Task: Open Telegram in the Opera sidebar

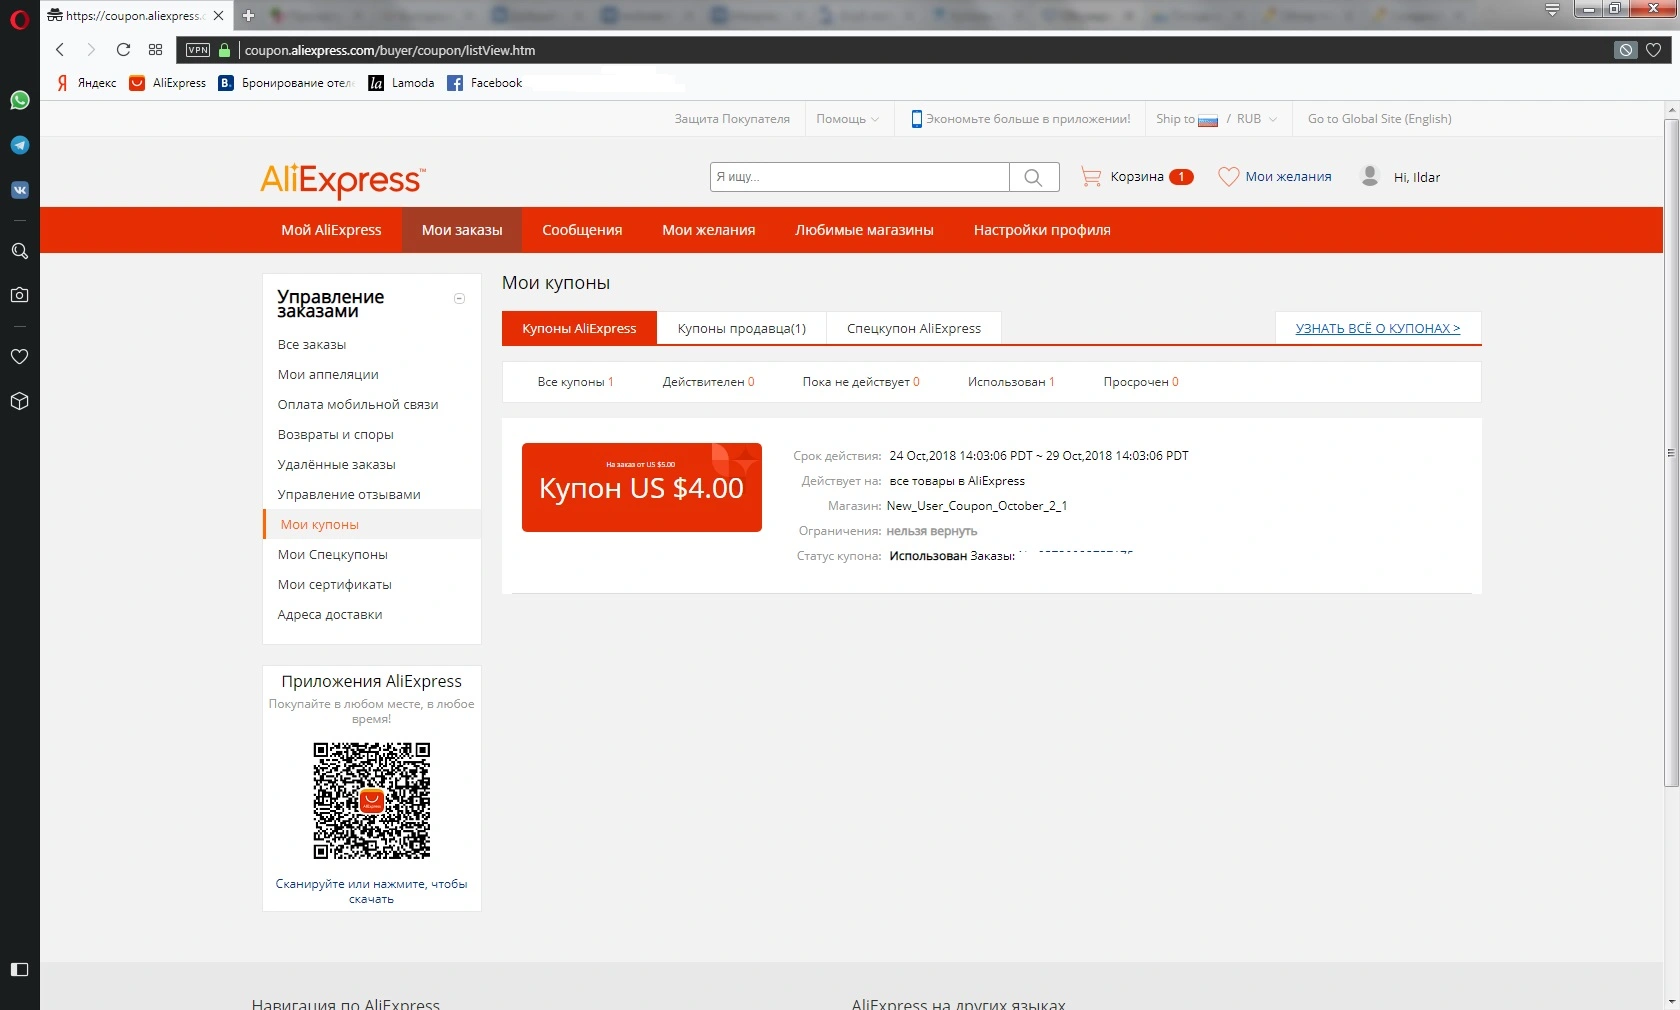Action: click(19, 145)
